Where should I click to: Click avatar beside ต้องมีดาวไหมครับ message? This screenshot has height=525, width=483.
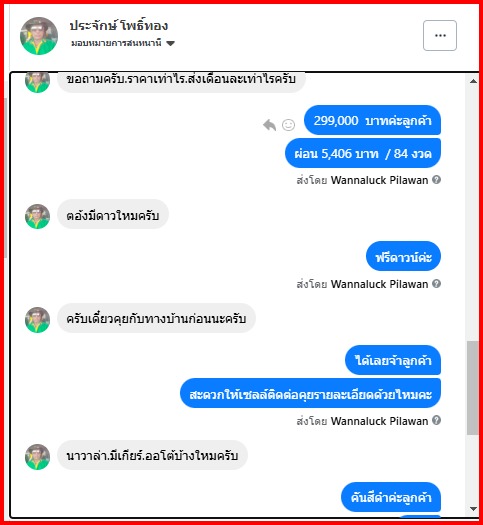click(x=37, y=216)
